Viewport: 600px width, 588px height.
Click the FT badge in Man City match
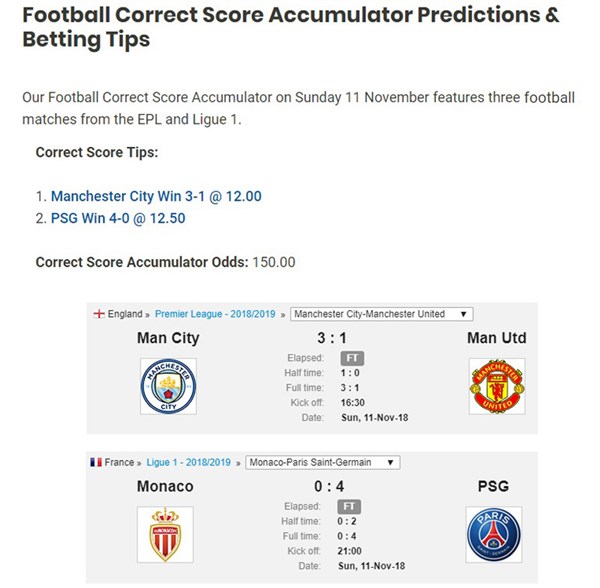point(352,358)
